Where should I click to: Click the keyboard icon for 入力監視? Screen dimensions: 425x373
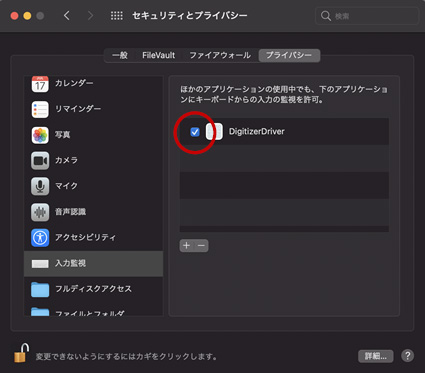tap(40, 264)
